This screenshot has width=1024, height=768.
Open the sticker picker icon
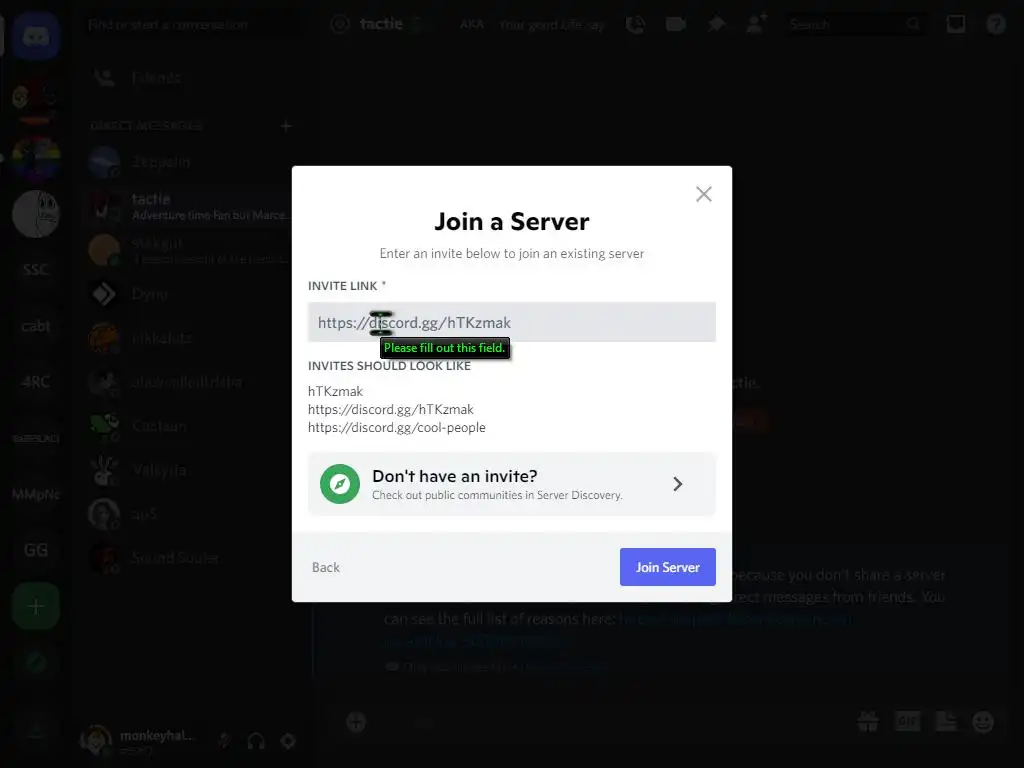pyautogui.click(x=946, y=722)
